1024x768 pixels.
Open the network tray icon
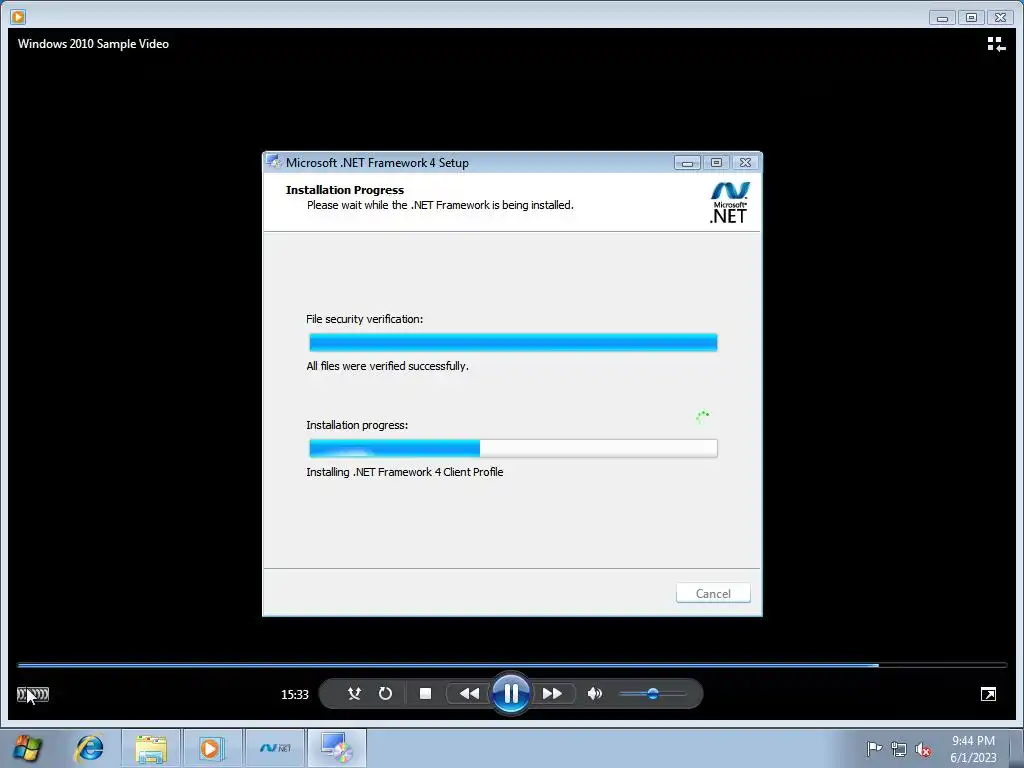(899, 749)
